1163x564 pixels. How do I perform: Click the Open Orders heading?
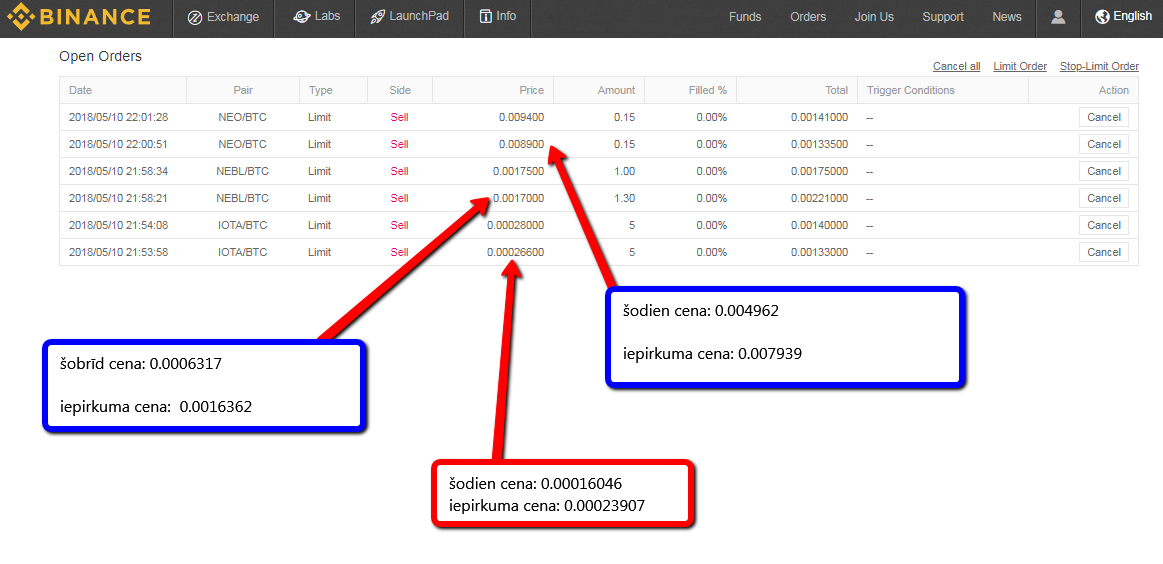pos(100,56)
